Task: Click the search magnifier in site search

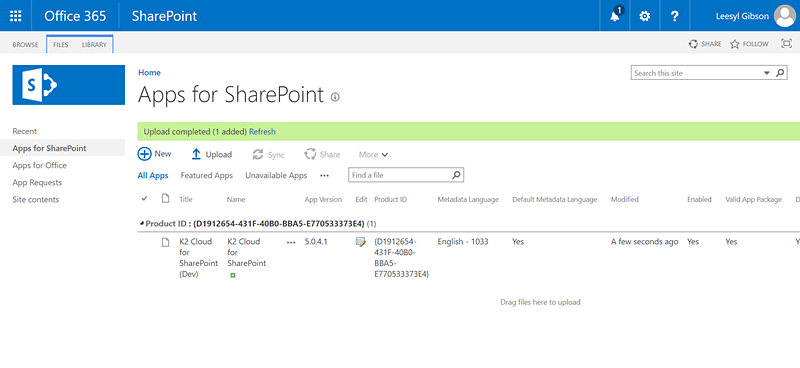Action: coord(780,73)
